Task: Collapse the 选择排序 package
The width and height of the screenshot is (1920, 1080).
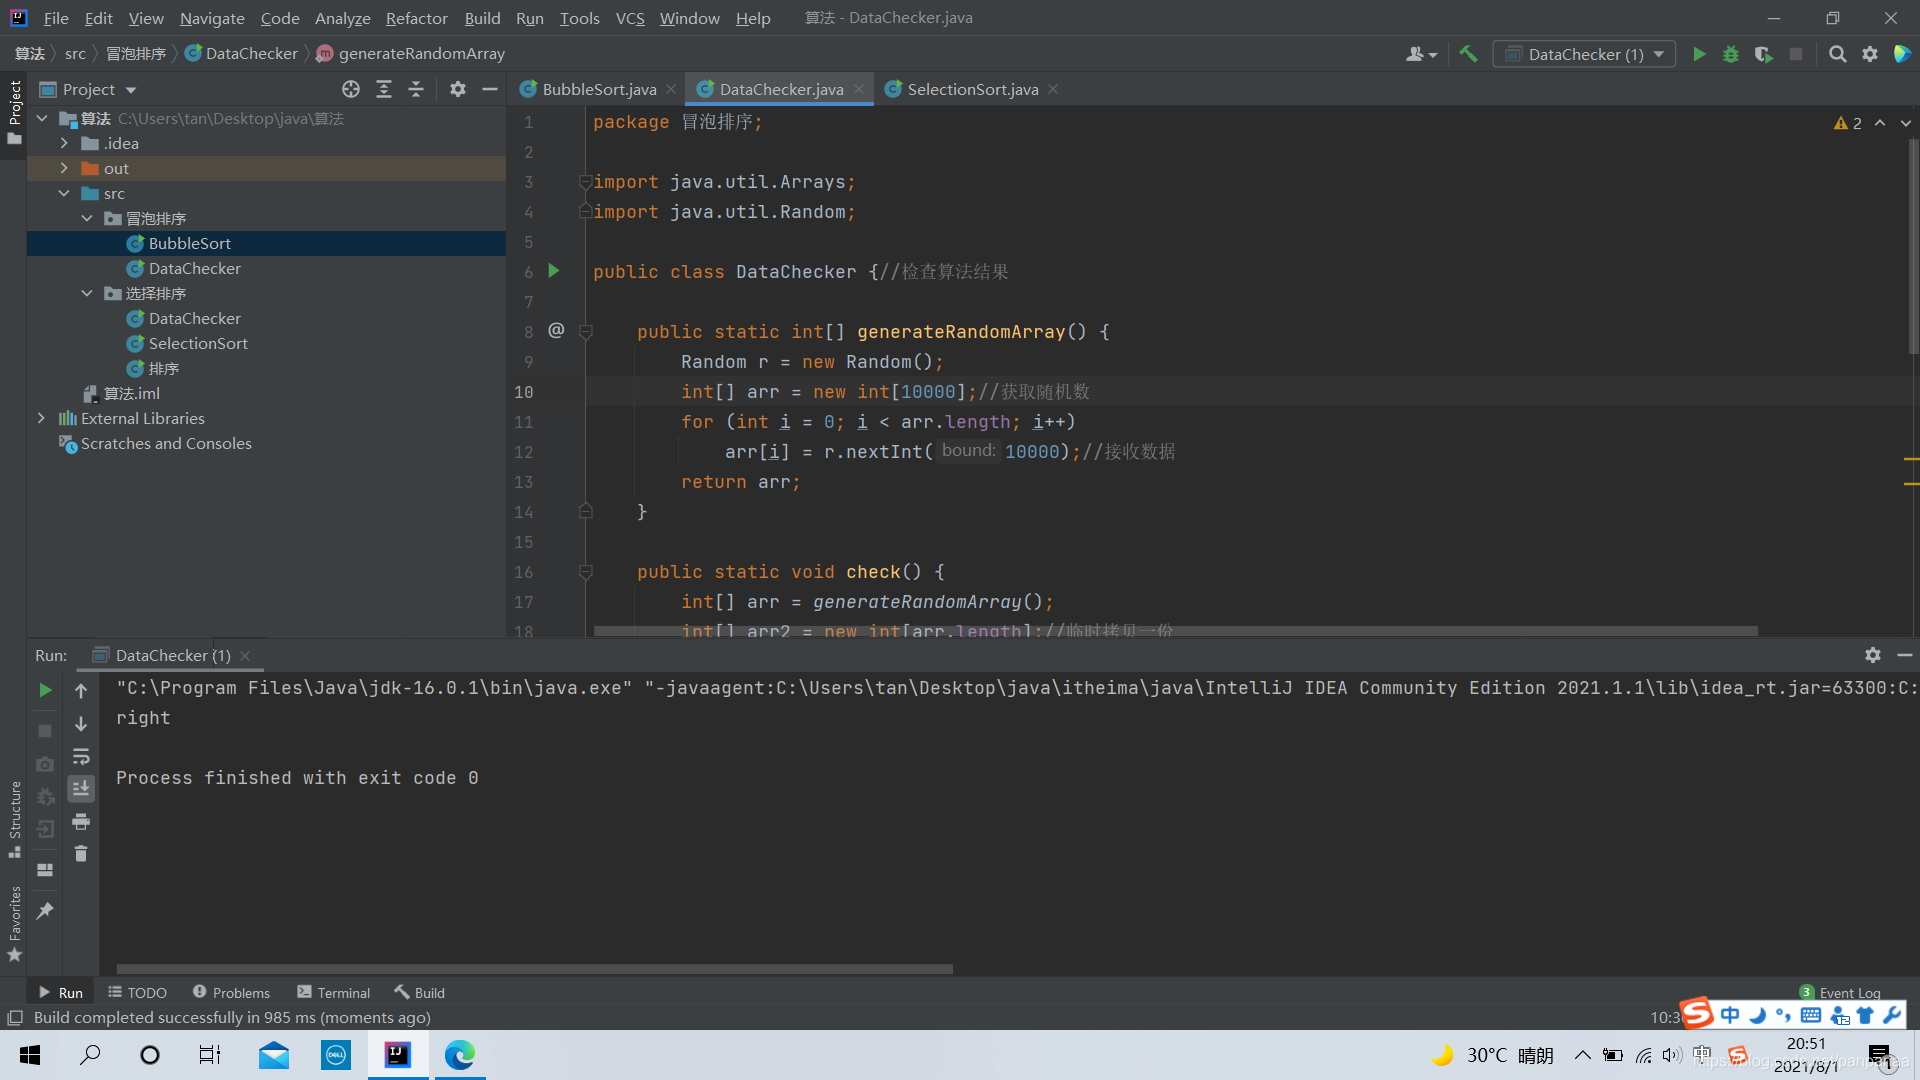Action: (87, 293)
